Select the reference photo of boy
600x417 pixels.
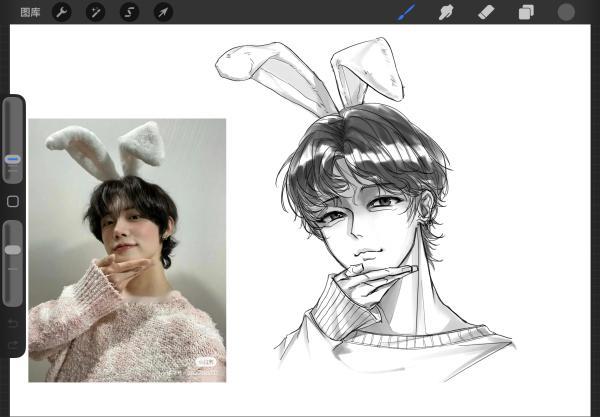point(127,250)
